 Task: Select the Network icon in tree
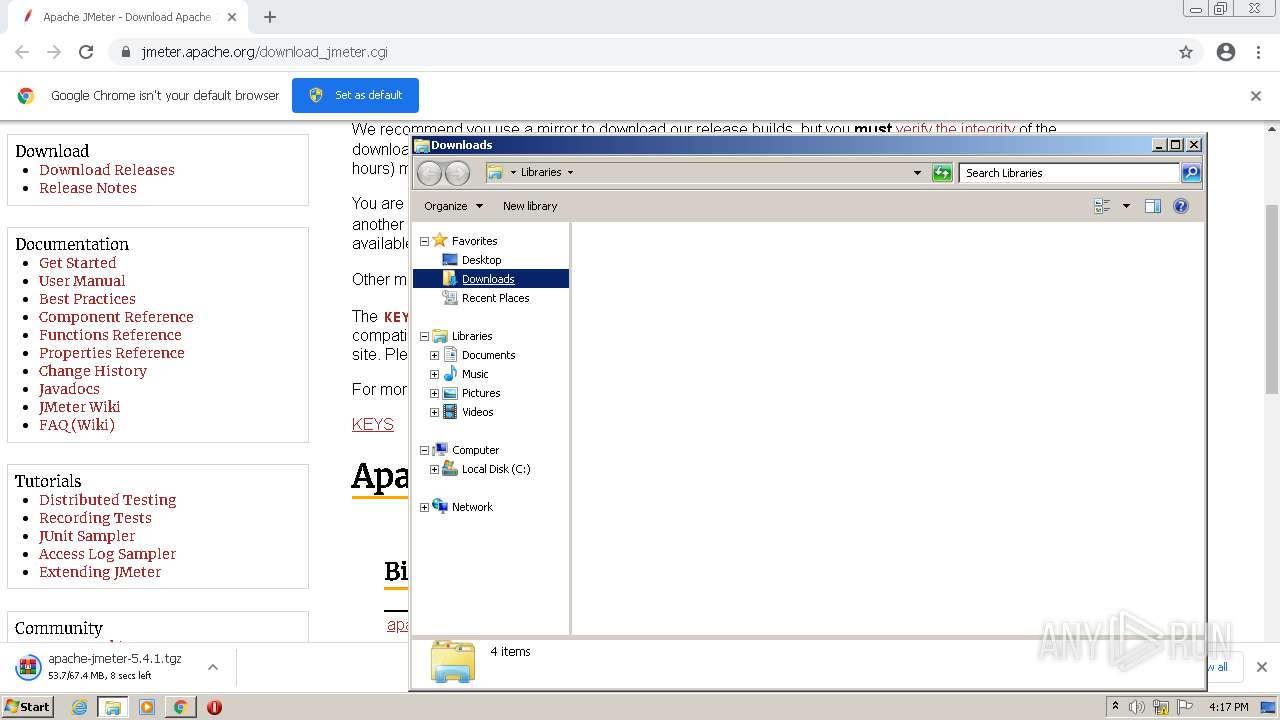click(440, 507)
